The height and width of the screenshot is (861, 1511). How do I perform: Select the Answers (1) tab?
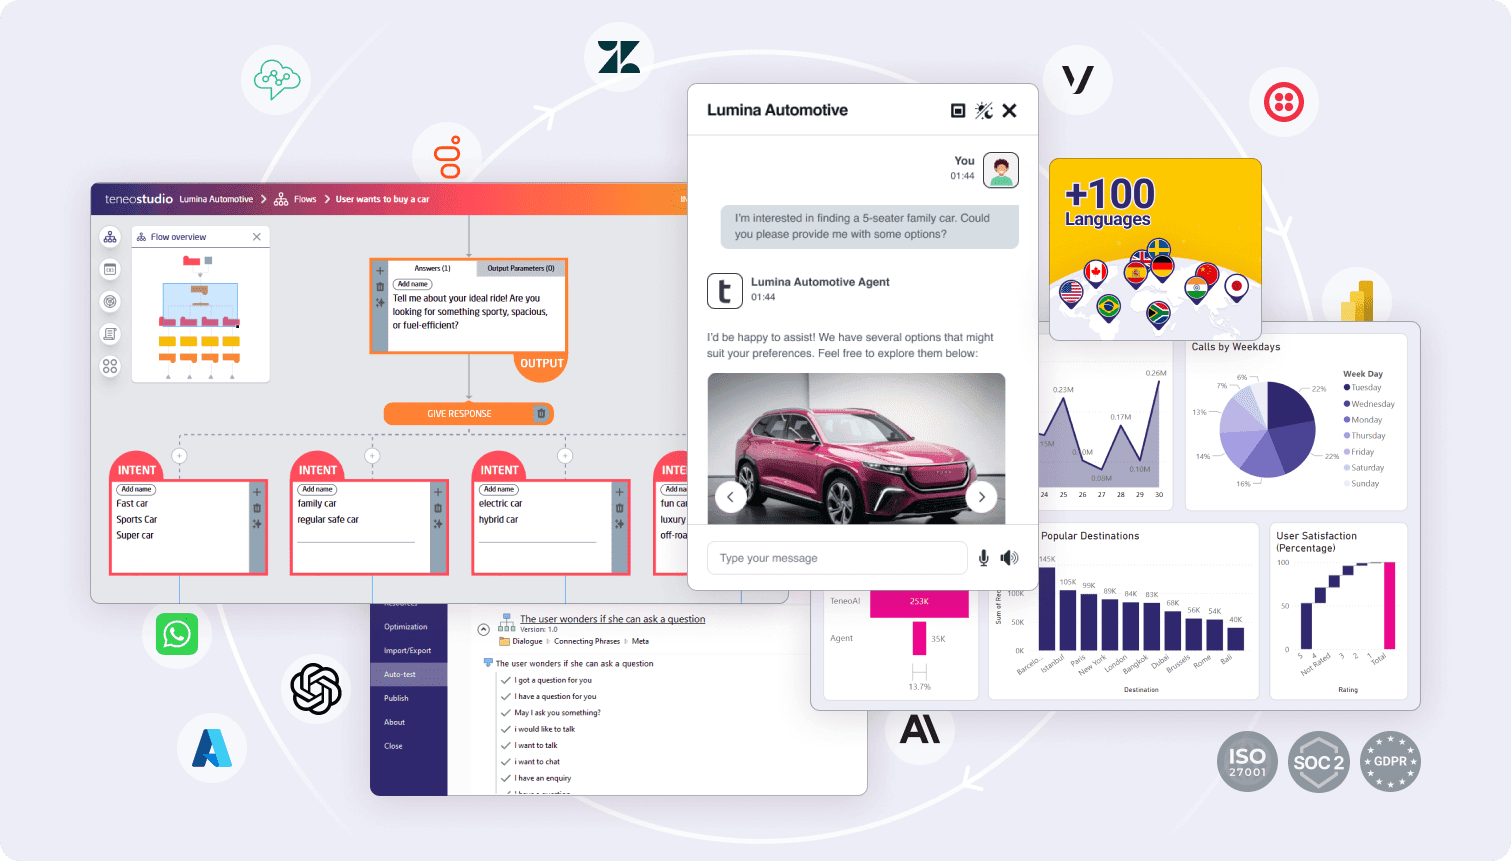[x=432, y=268]
